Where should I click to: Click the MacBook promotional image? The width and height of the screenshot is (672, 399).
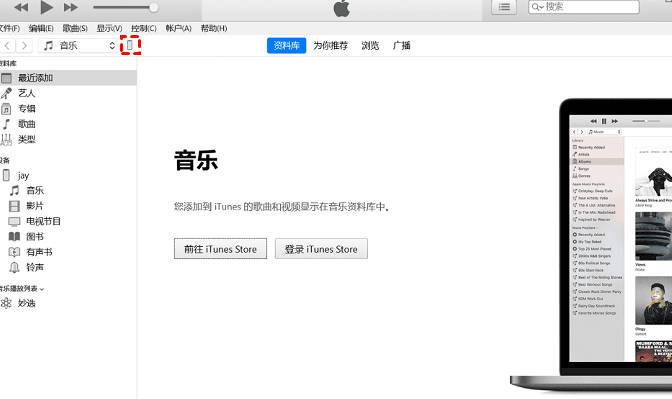[591, 244]
